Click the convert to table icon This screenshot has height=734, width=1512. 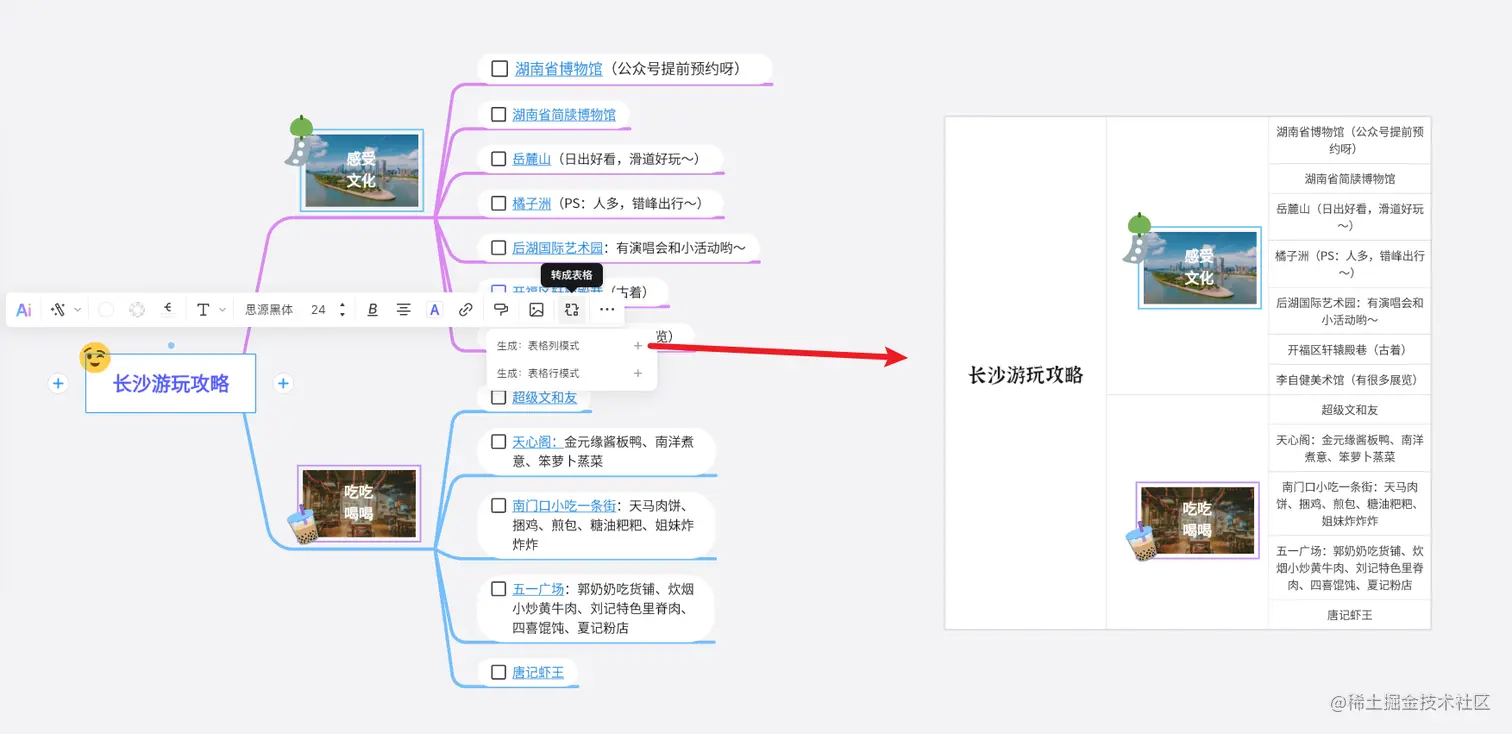[571, 310]
